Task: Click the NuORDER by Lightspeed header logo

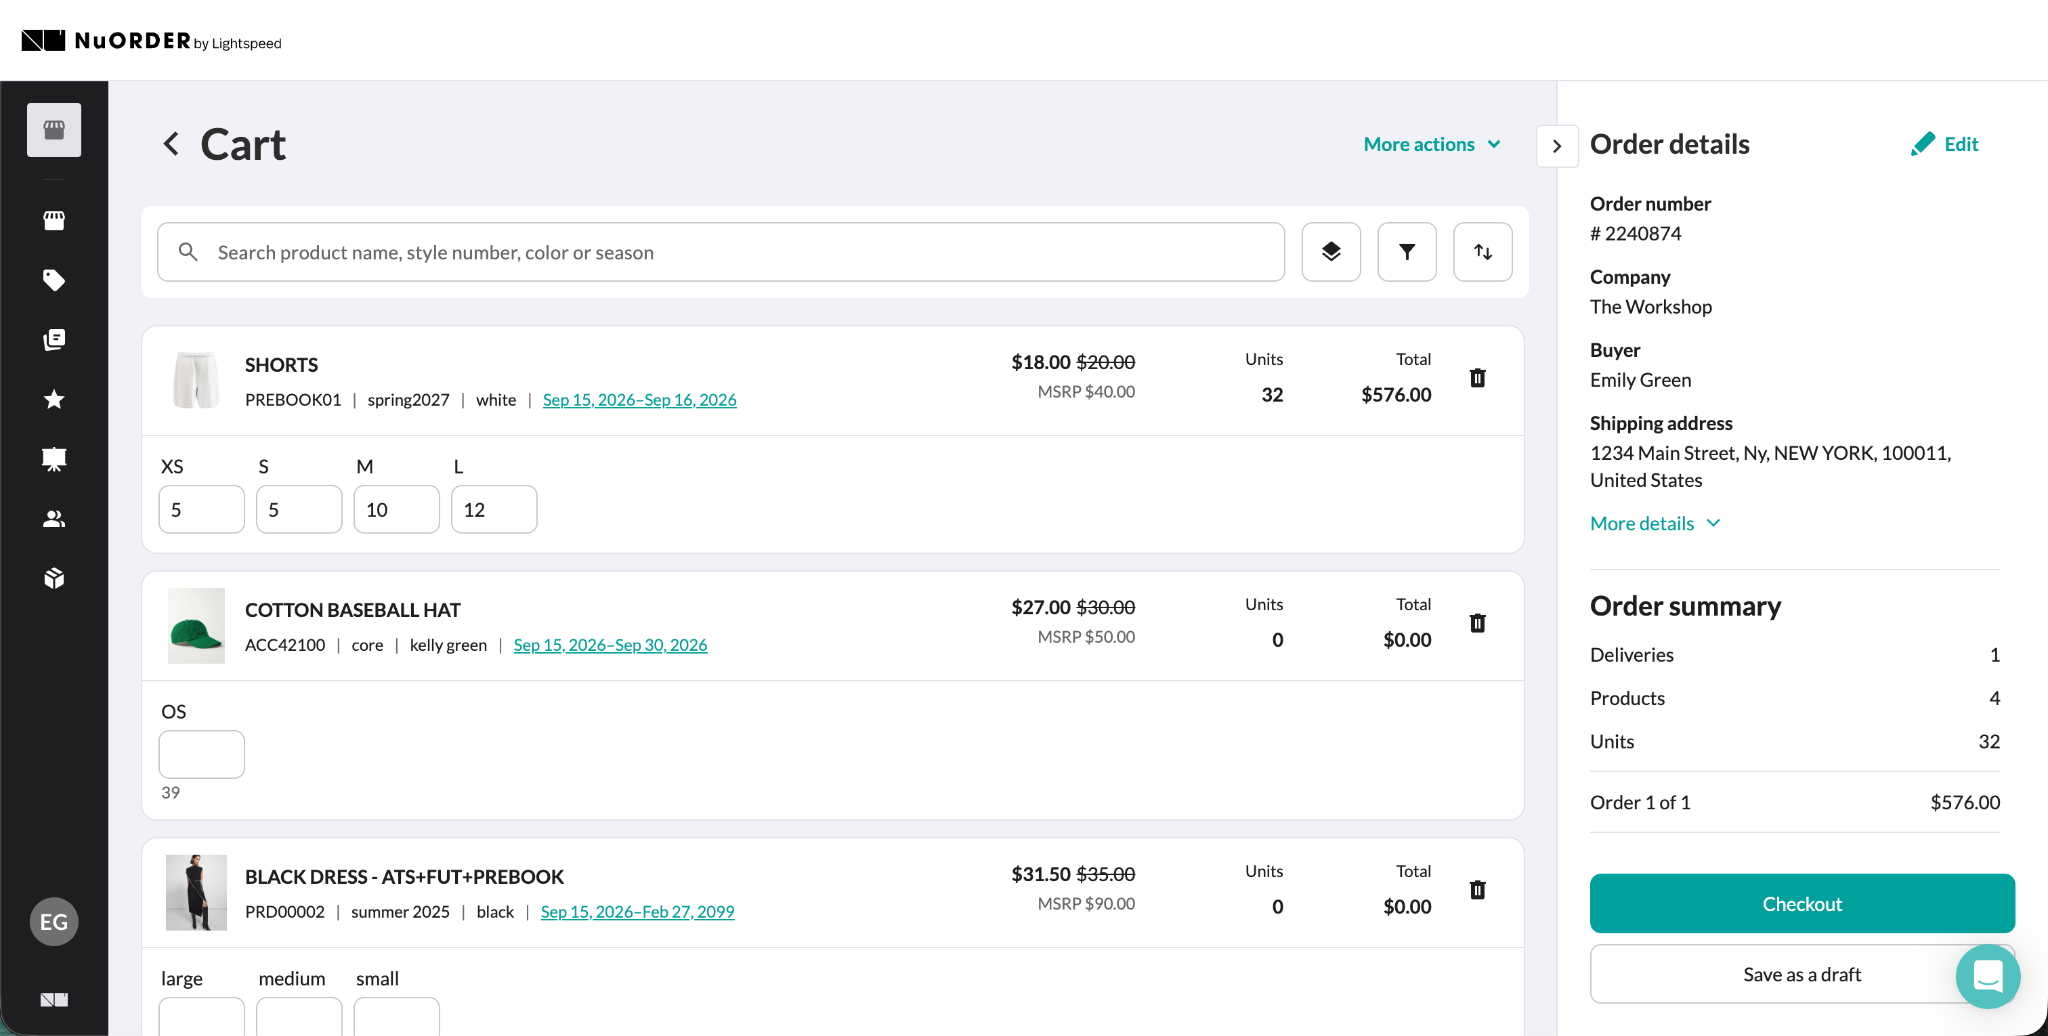Action: (151, 41)
